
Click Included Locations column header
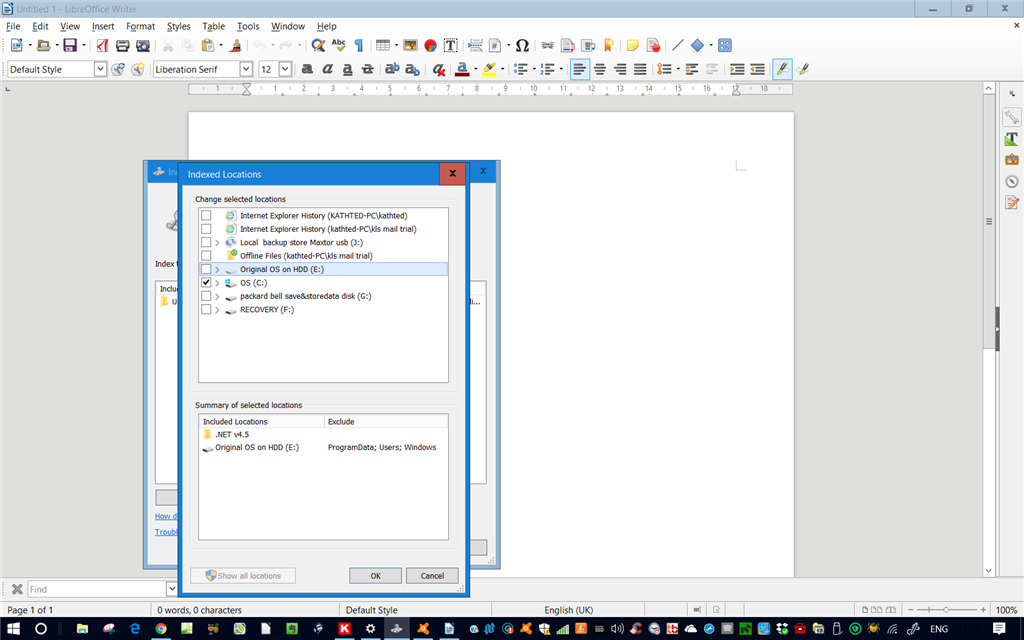261,421
